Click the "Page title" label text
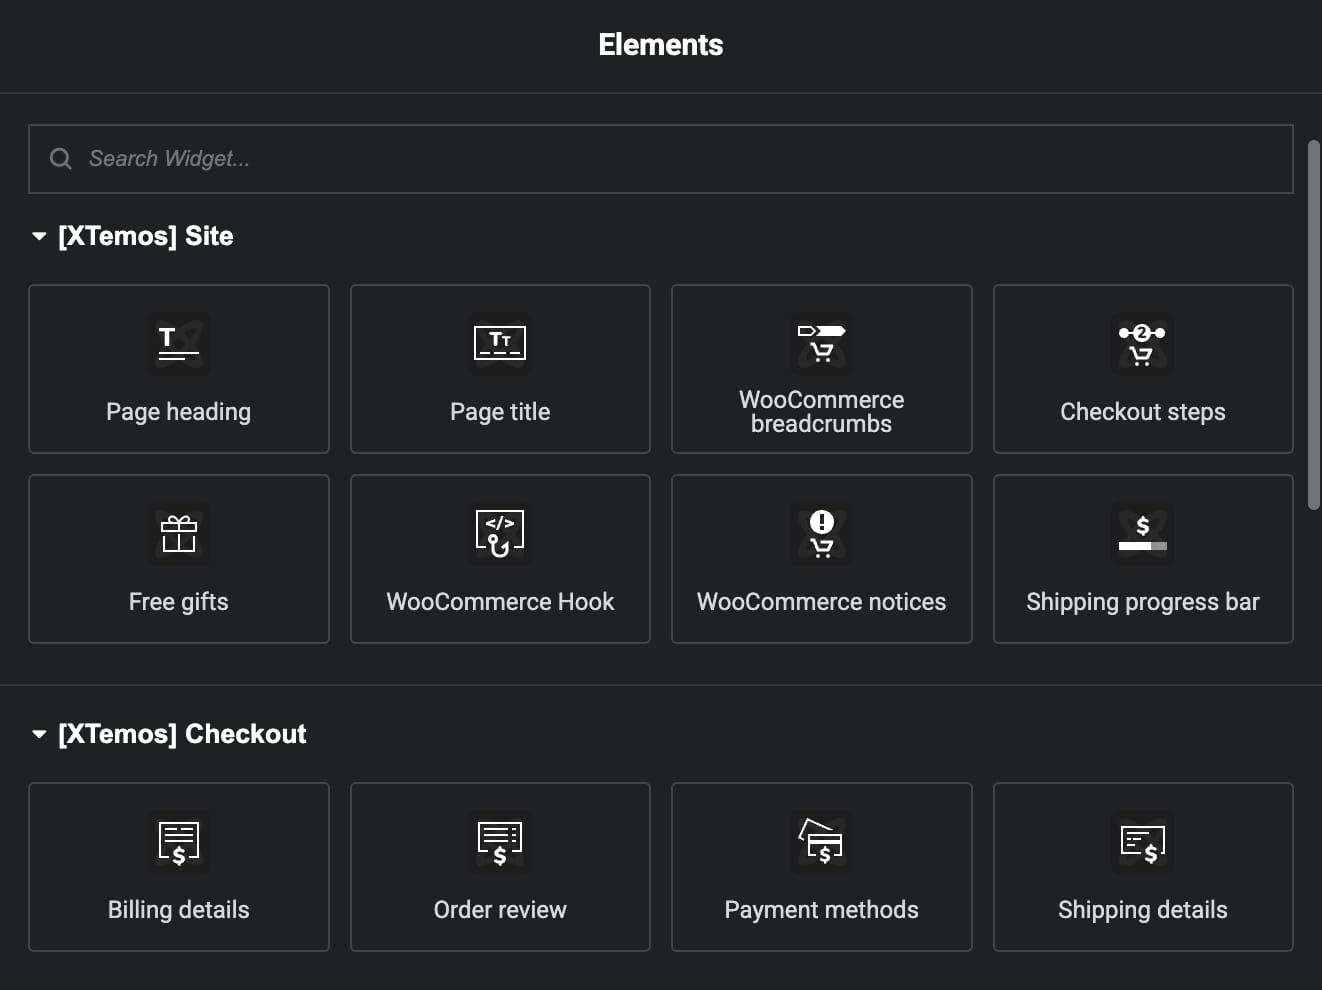This screenshot has height=990, width=1322. 500,412
